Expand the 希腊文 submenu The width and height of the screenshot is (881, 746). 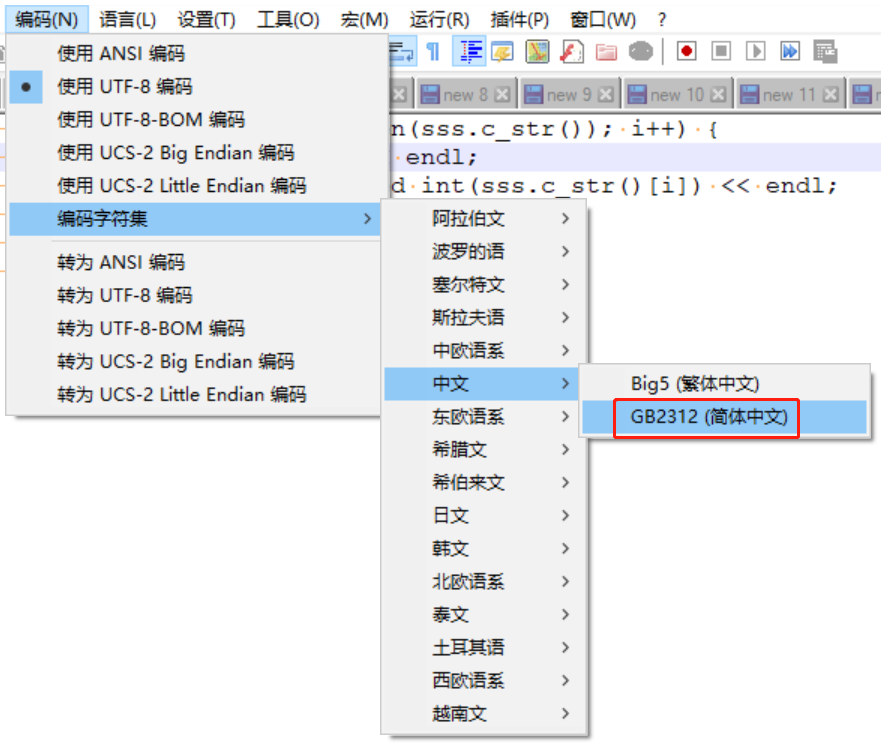(x=483, y=449)
